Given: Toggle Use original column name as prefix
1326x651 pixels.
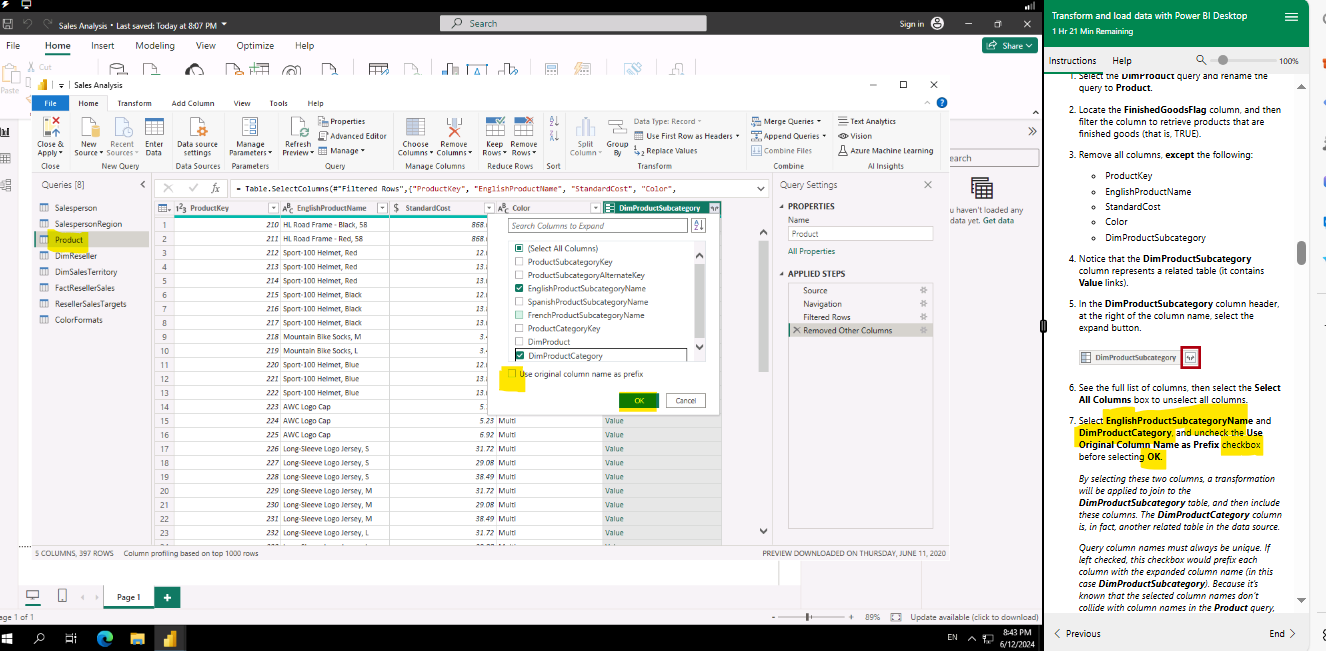Looking at the screenshot, I should 513,374.
